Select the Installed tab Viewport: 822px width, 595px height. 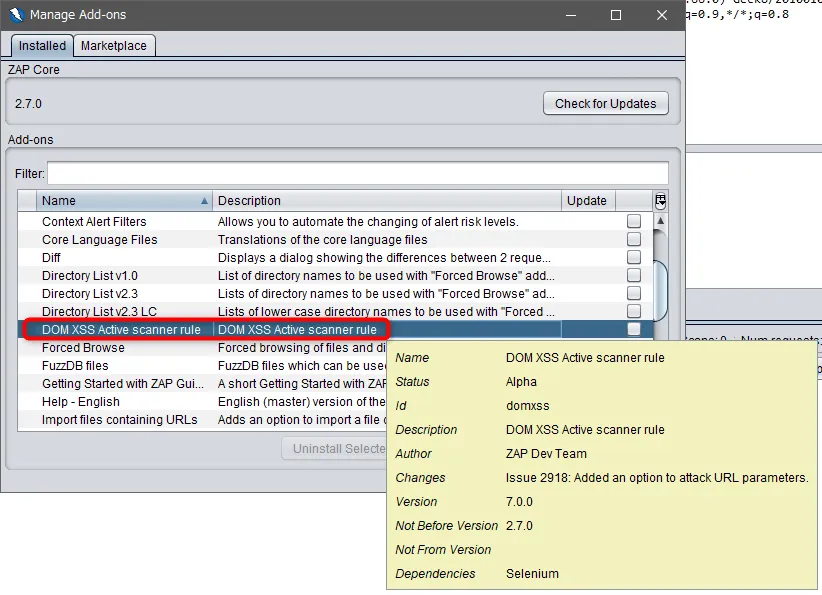point(42,46)
